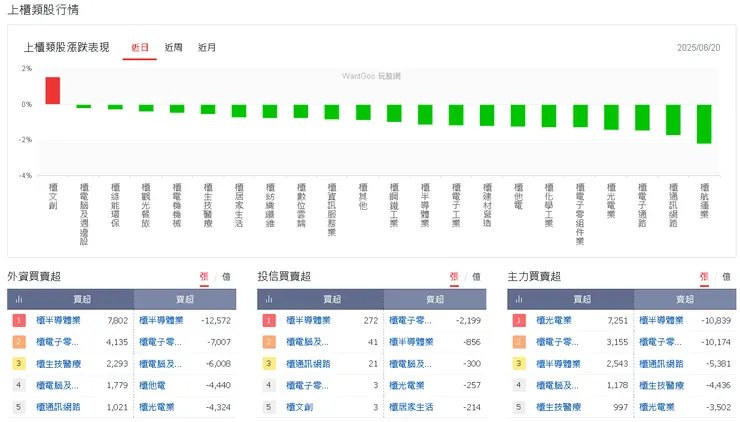
Task: Open 櫃通訊網路 in 外資 買超 column
Action: click(58, 407)
